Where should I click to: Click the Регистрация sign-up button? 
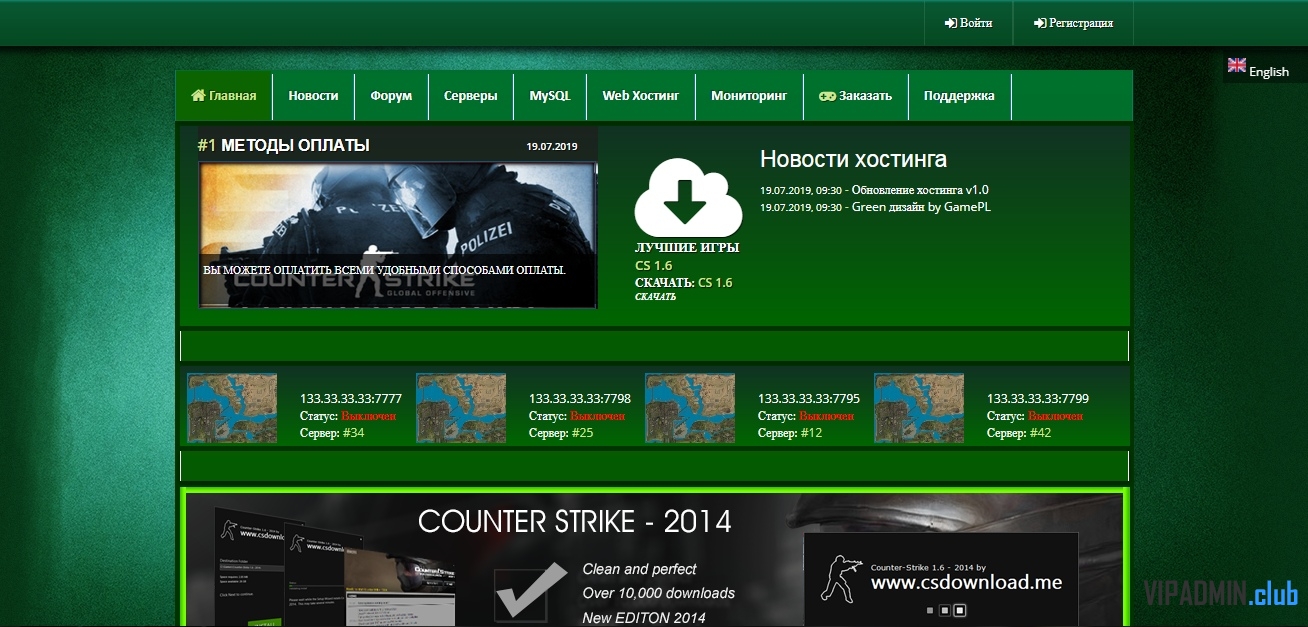[x=1073, y=23]
